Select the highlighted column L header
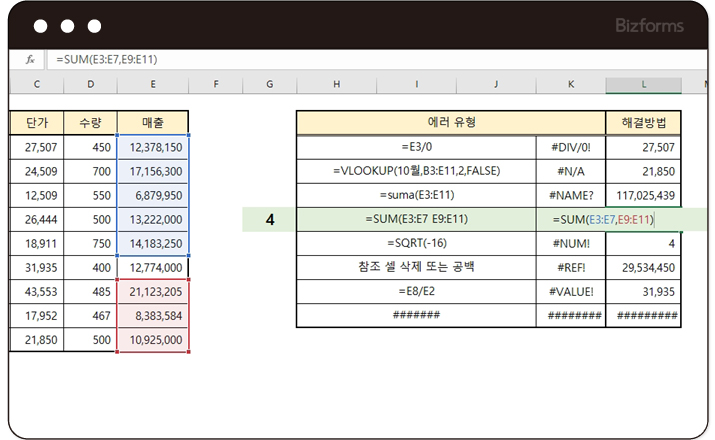Screen dimensions: 715x440 643,84
